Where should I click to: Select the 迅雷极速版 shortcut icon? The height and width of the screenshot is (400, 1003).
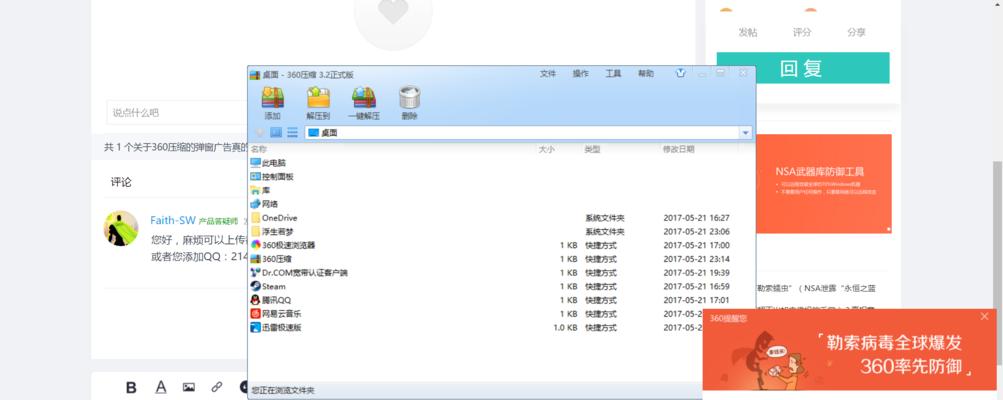coord(256,328)
